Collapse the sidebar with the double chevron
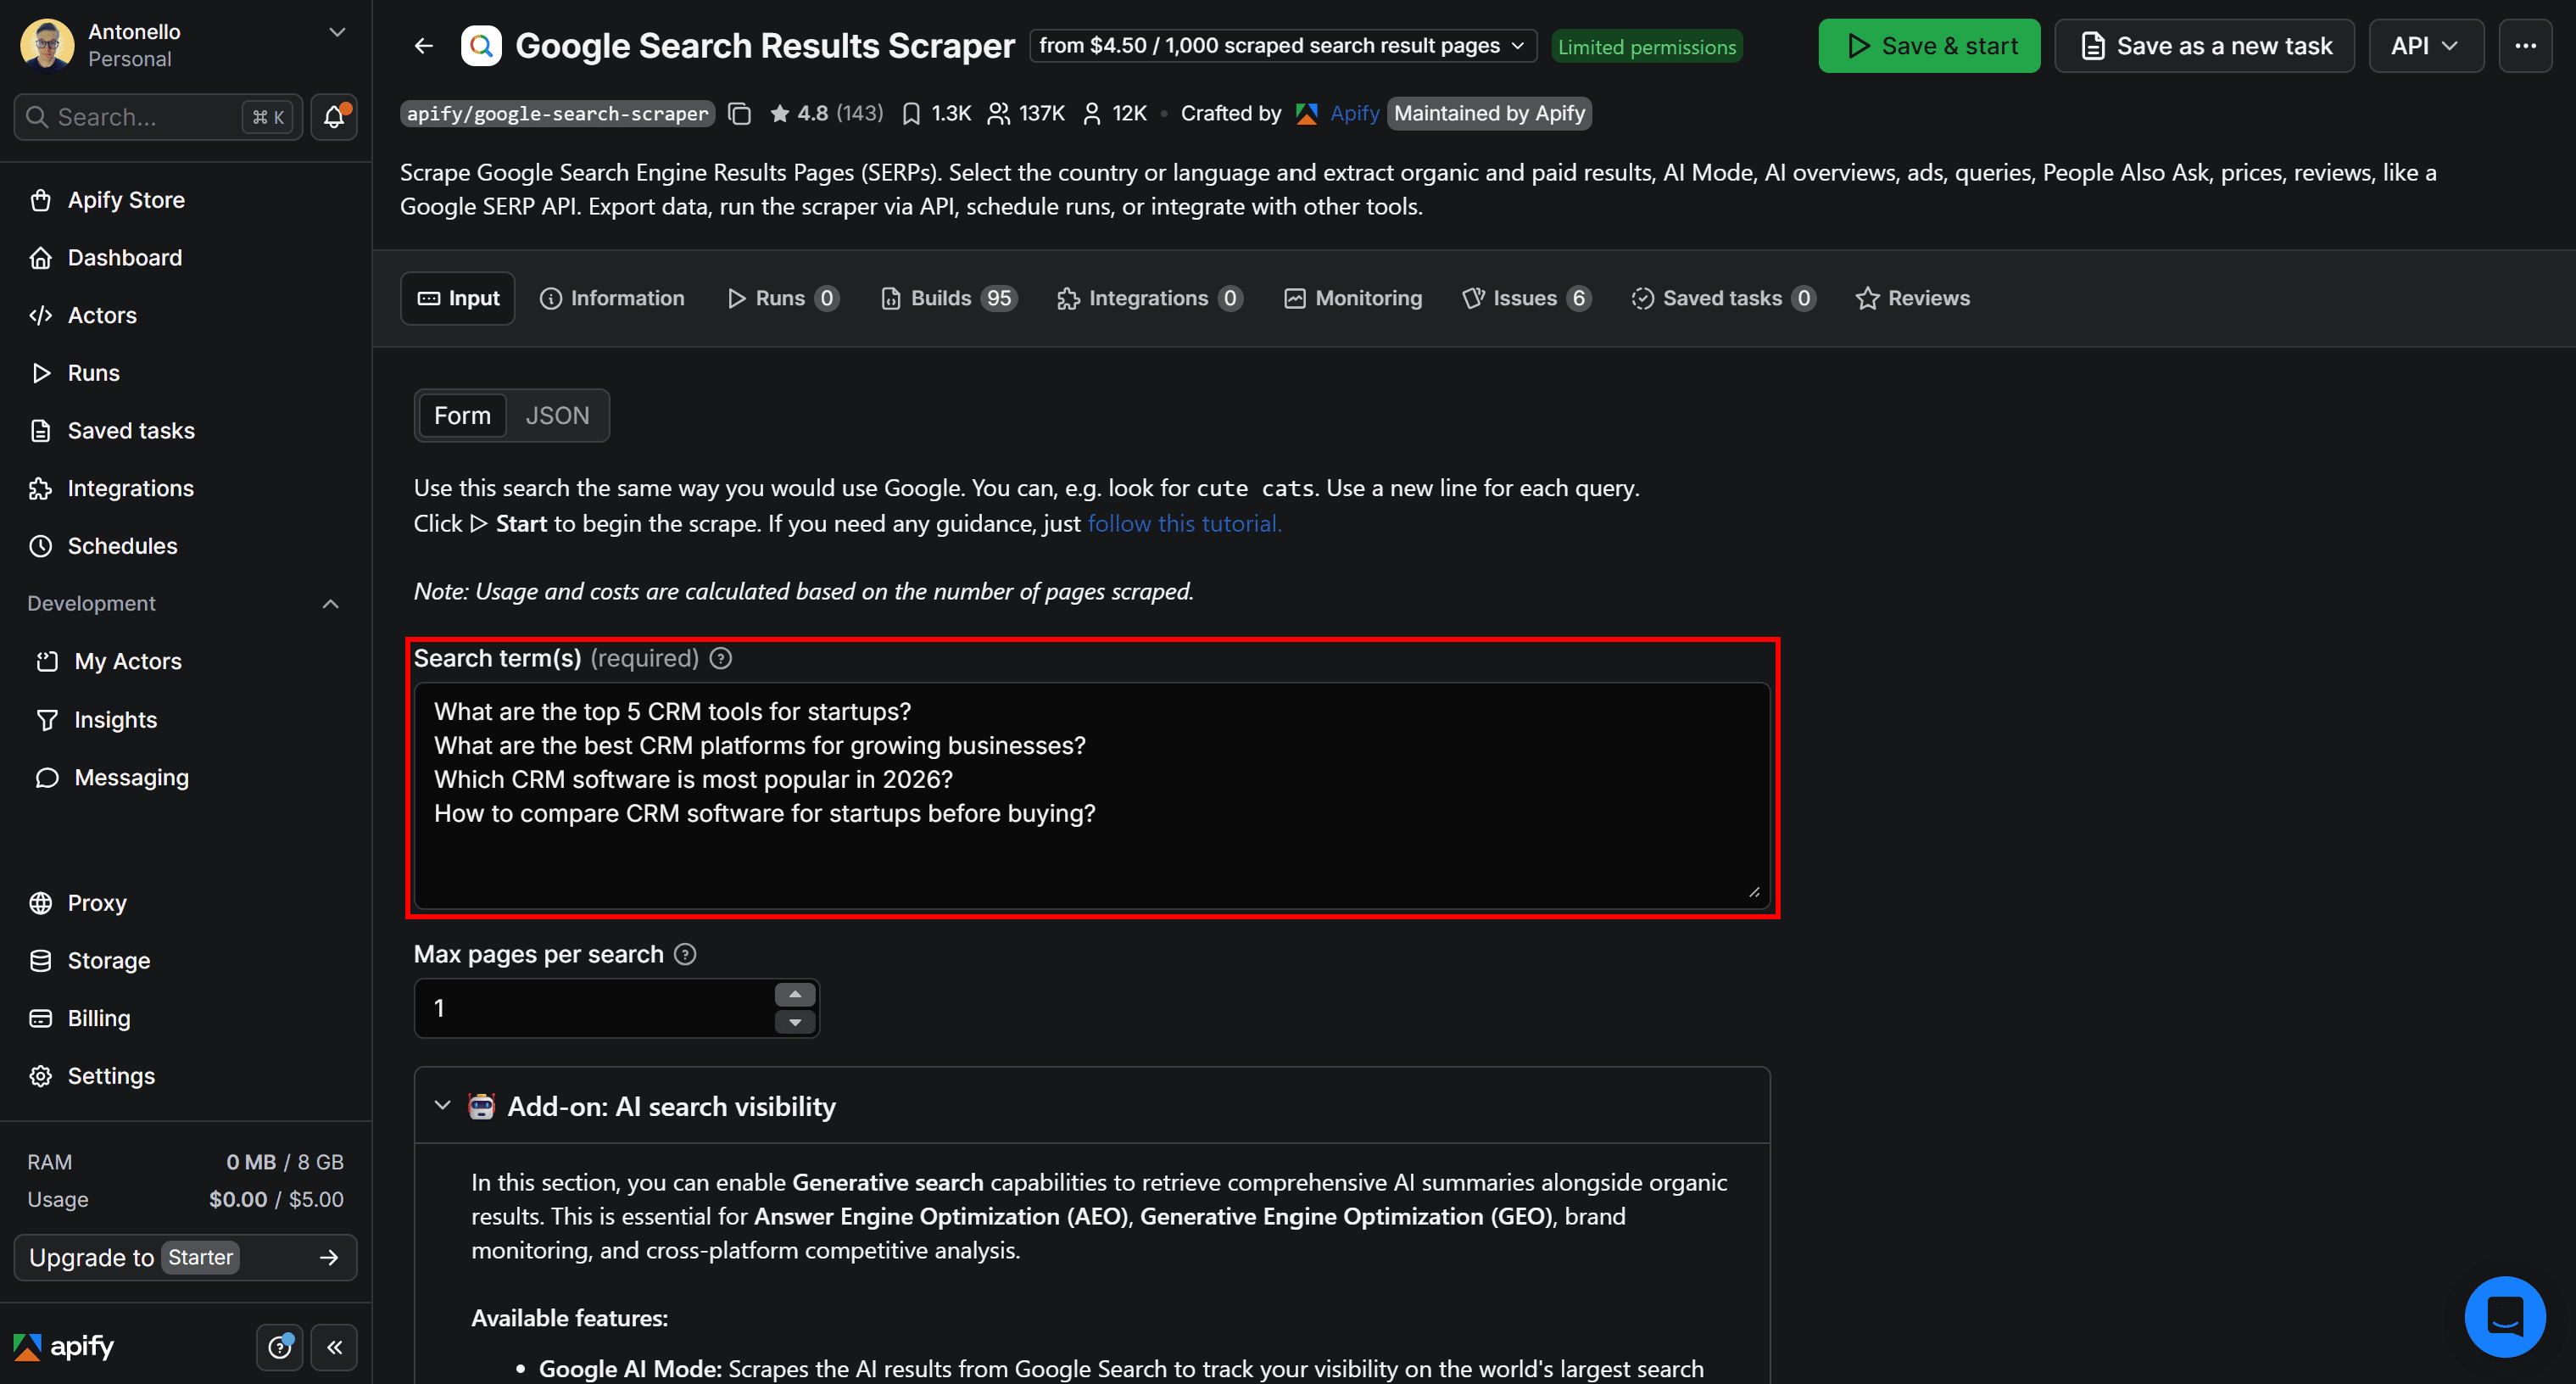The height and width of the screenshot is (1384, 2576). tap(334, 1347)
